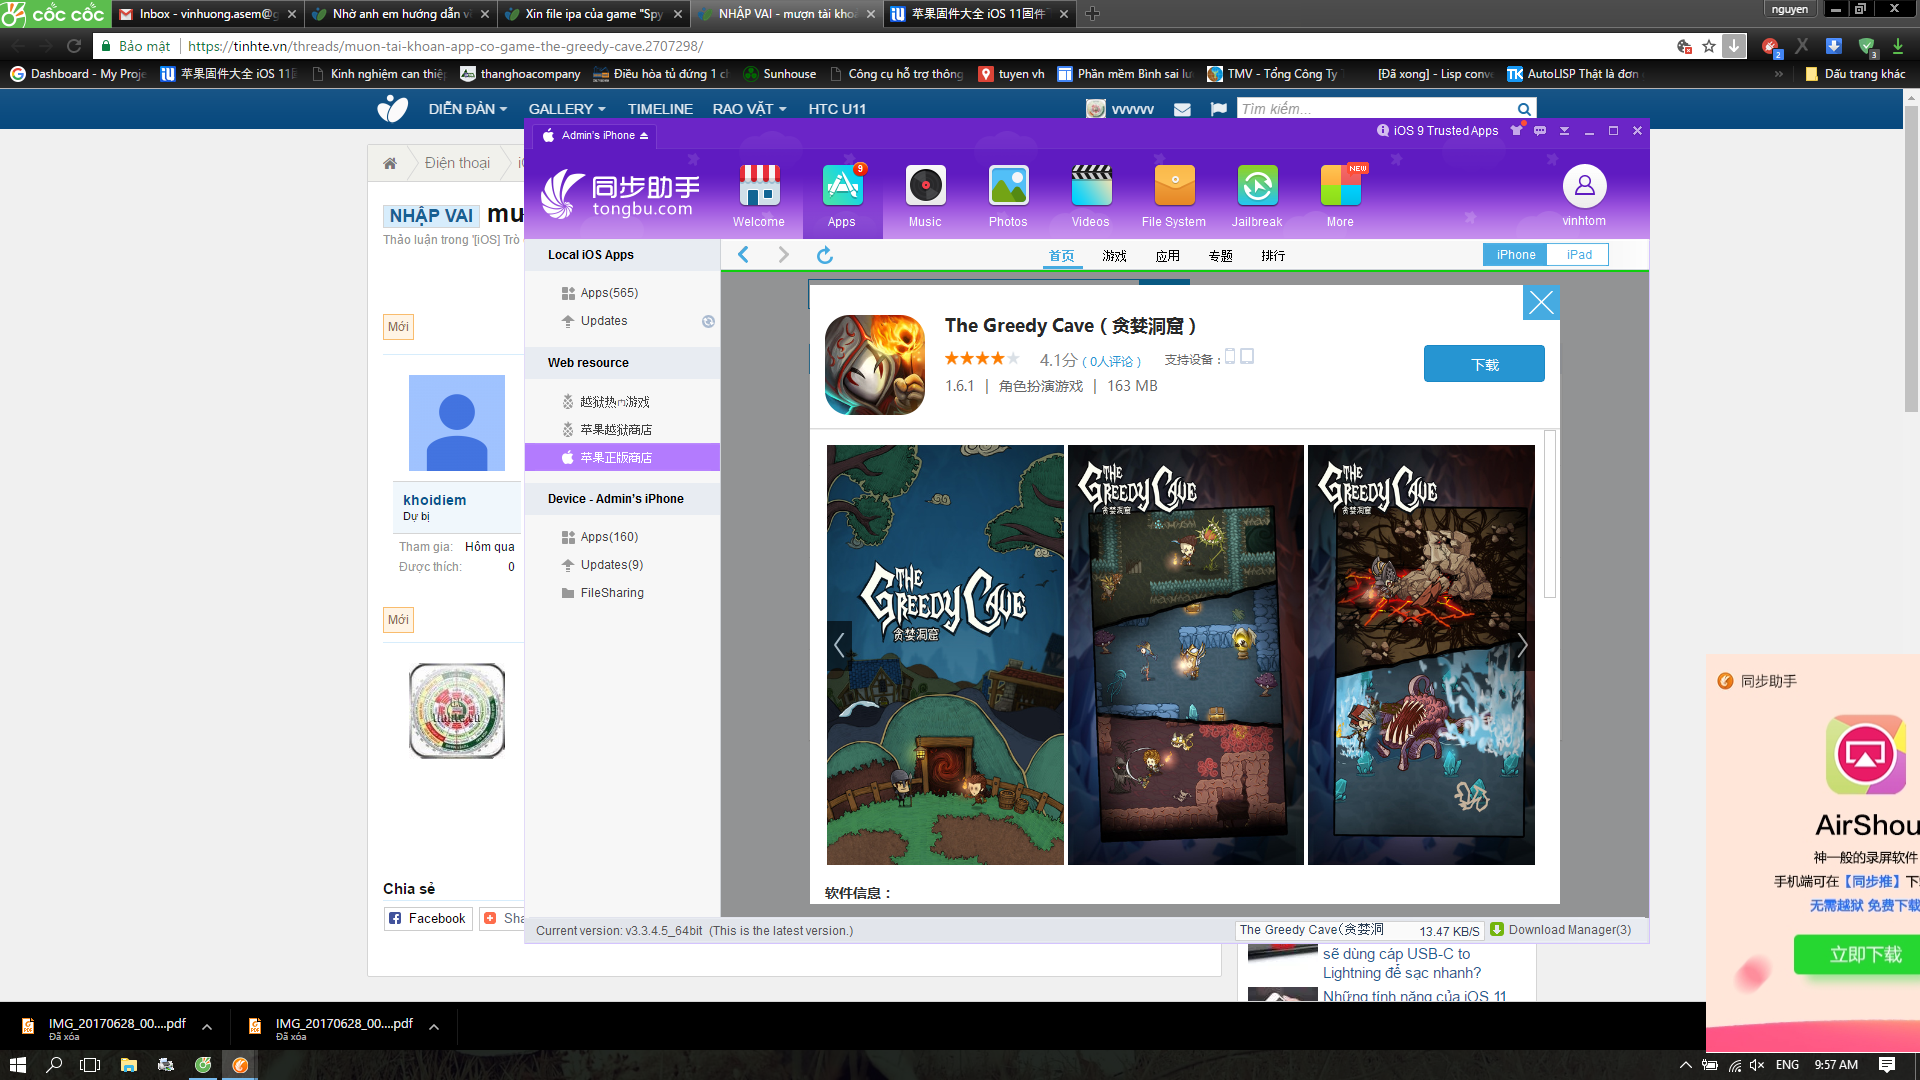This screenshot has width=1920, height=1080.
Task: Open Admin's iPhone device dropdown
Action: [597, 135]
